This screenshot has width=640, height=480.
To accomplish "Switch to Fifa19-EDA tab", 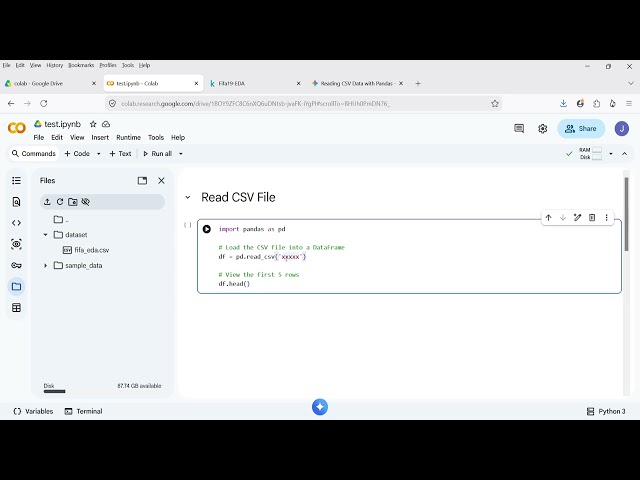I will pos(255,83).
